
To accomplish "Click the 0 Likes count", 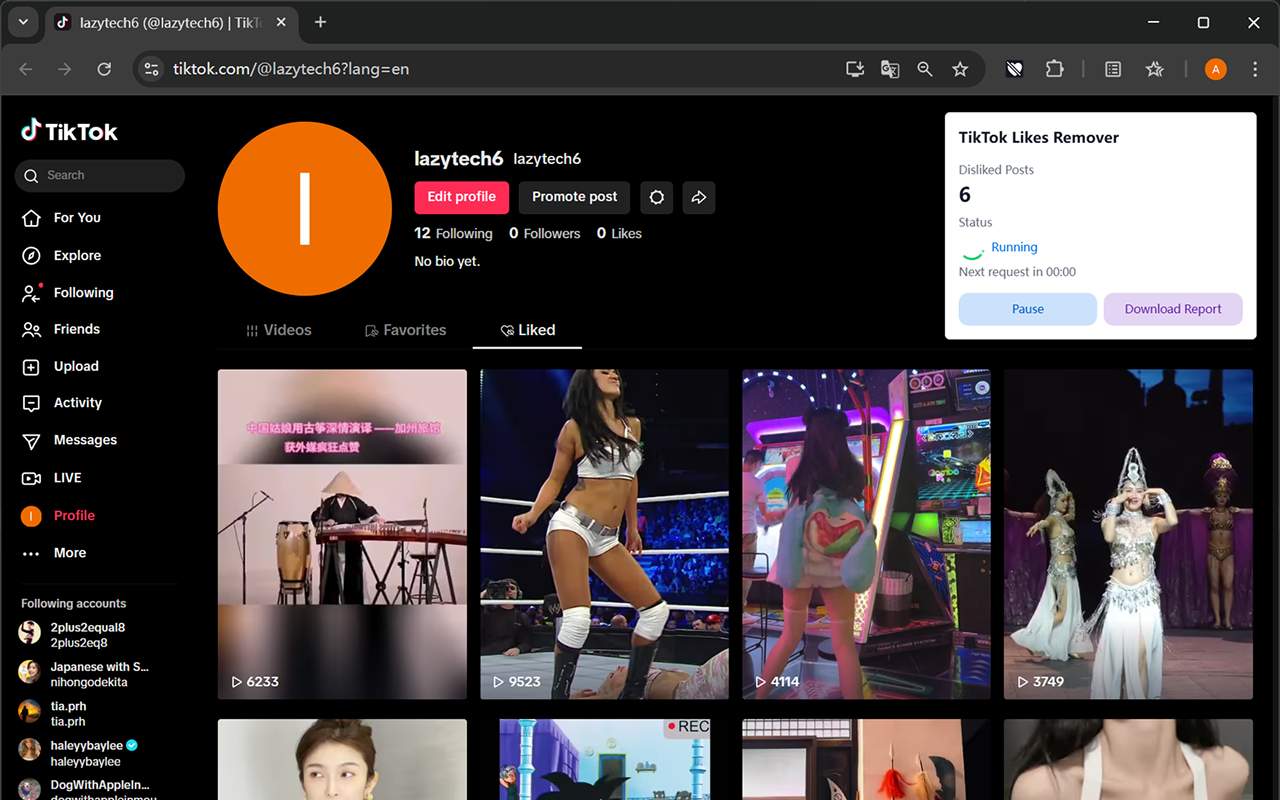I will (619, 233).
